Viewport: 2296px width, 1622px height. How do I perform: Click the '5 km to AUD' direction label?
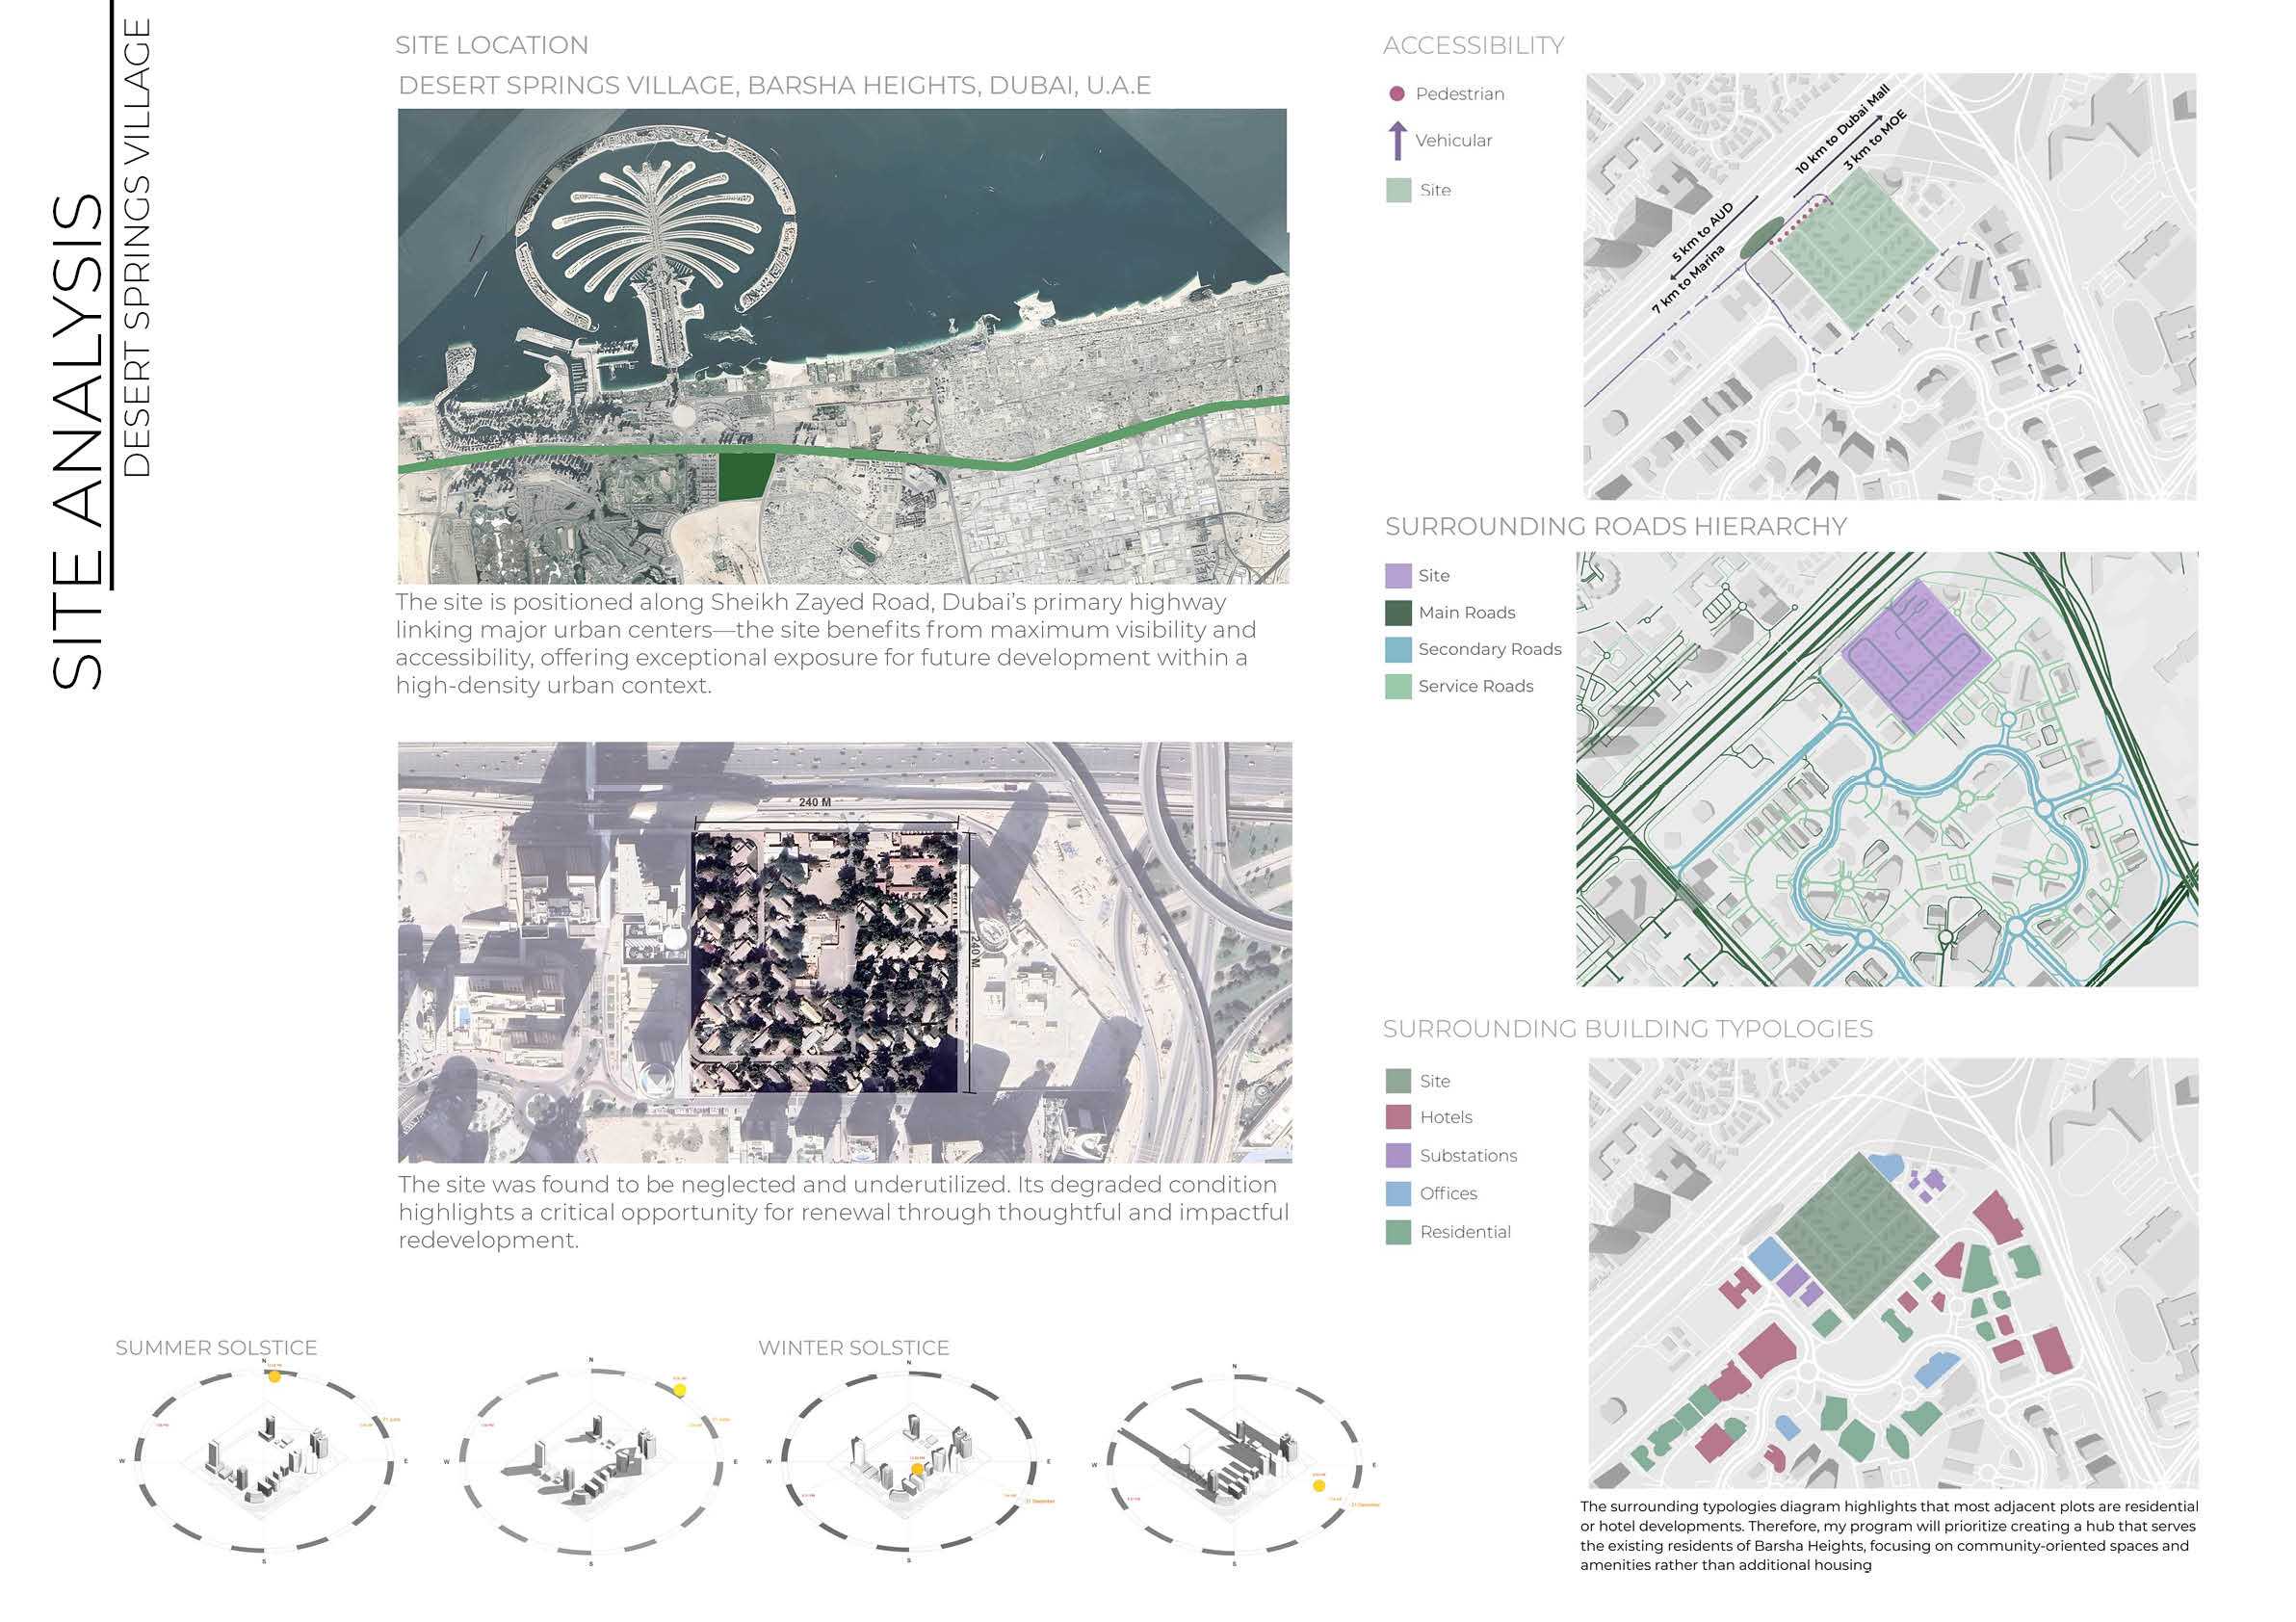point(1702,233)
